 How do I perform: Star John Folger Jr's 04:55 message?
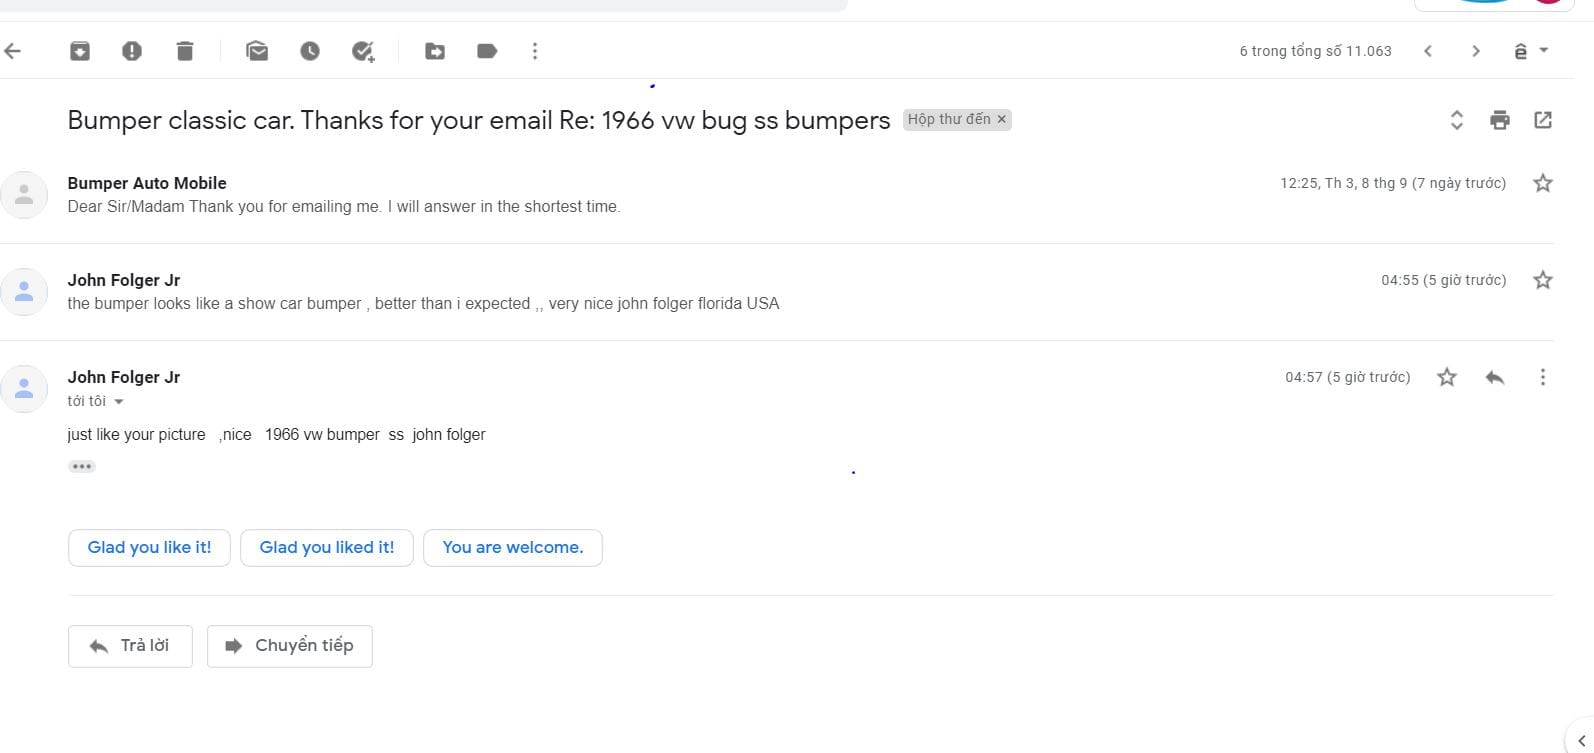(1543, 280)
